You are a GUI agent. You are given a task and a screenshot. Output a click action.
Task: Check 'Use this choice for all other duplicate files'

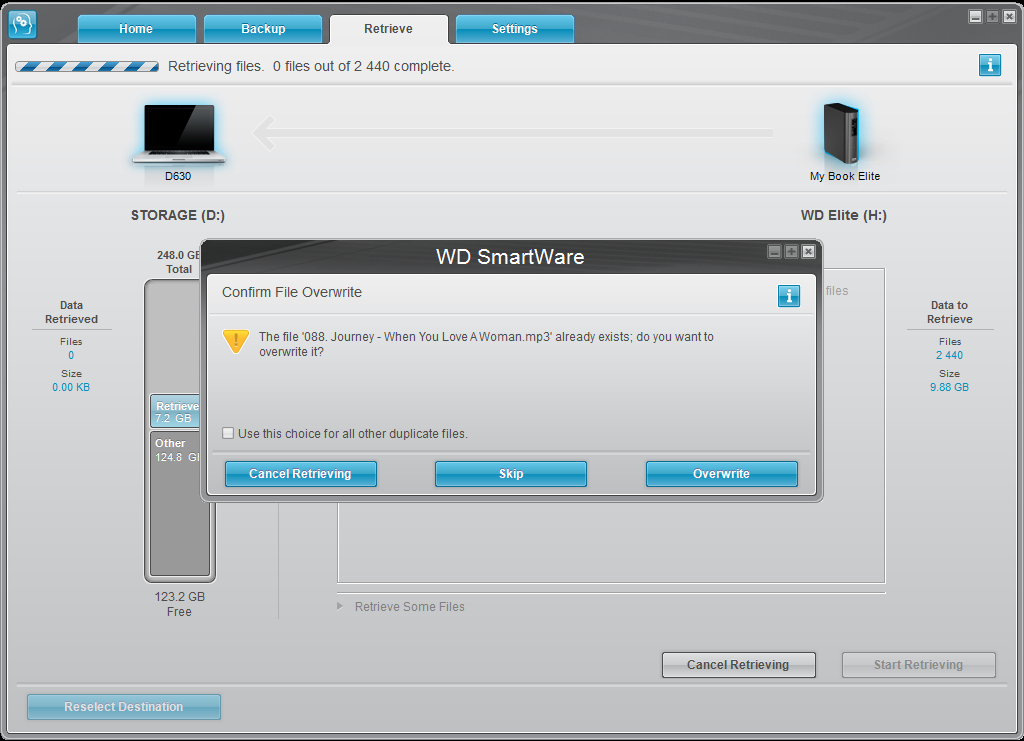(228, 433)
